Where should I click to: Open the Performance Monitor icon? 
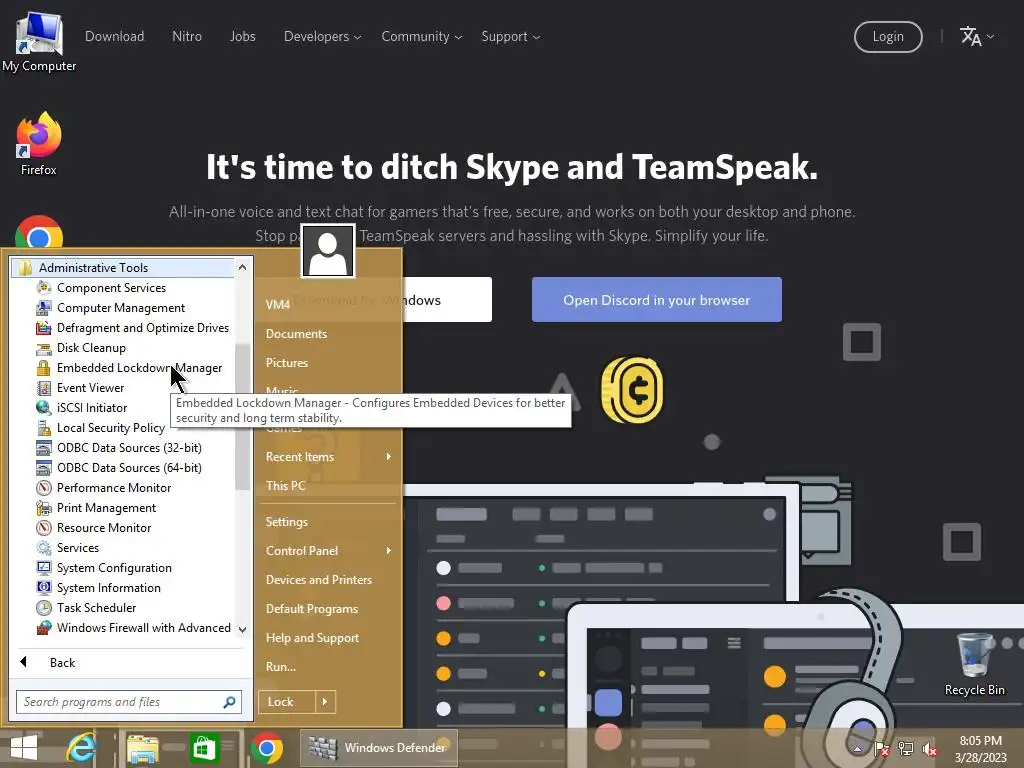pos(44,488)
